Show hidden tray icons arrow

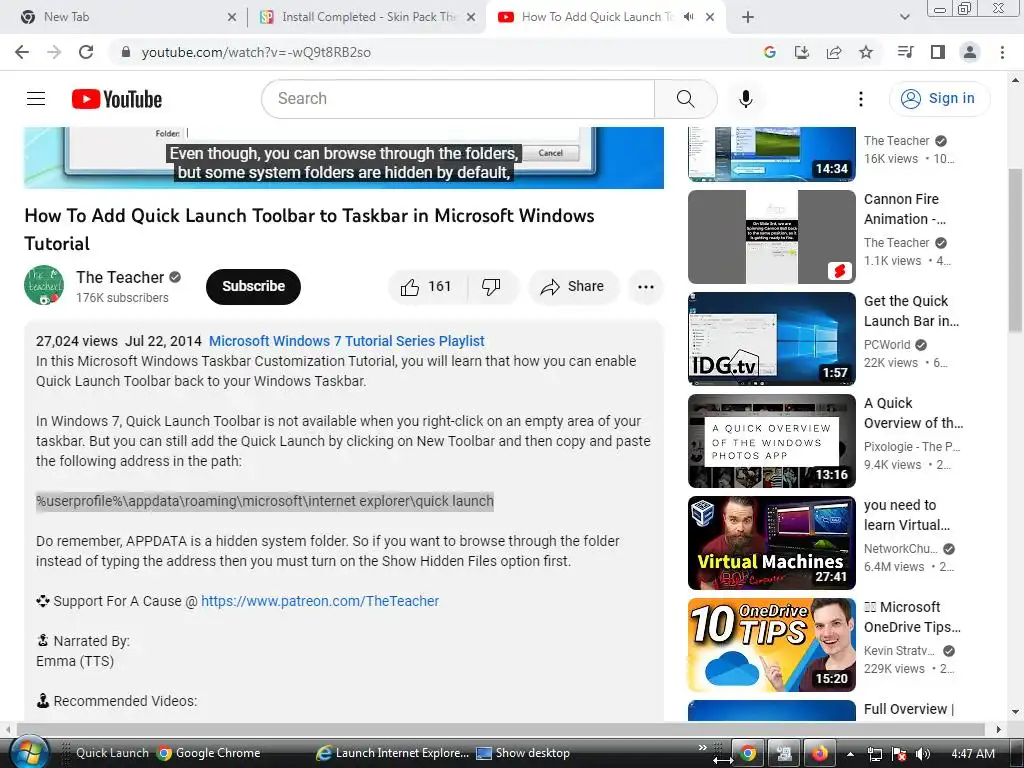[850, 754]
